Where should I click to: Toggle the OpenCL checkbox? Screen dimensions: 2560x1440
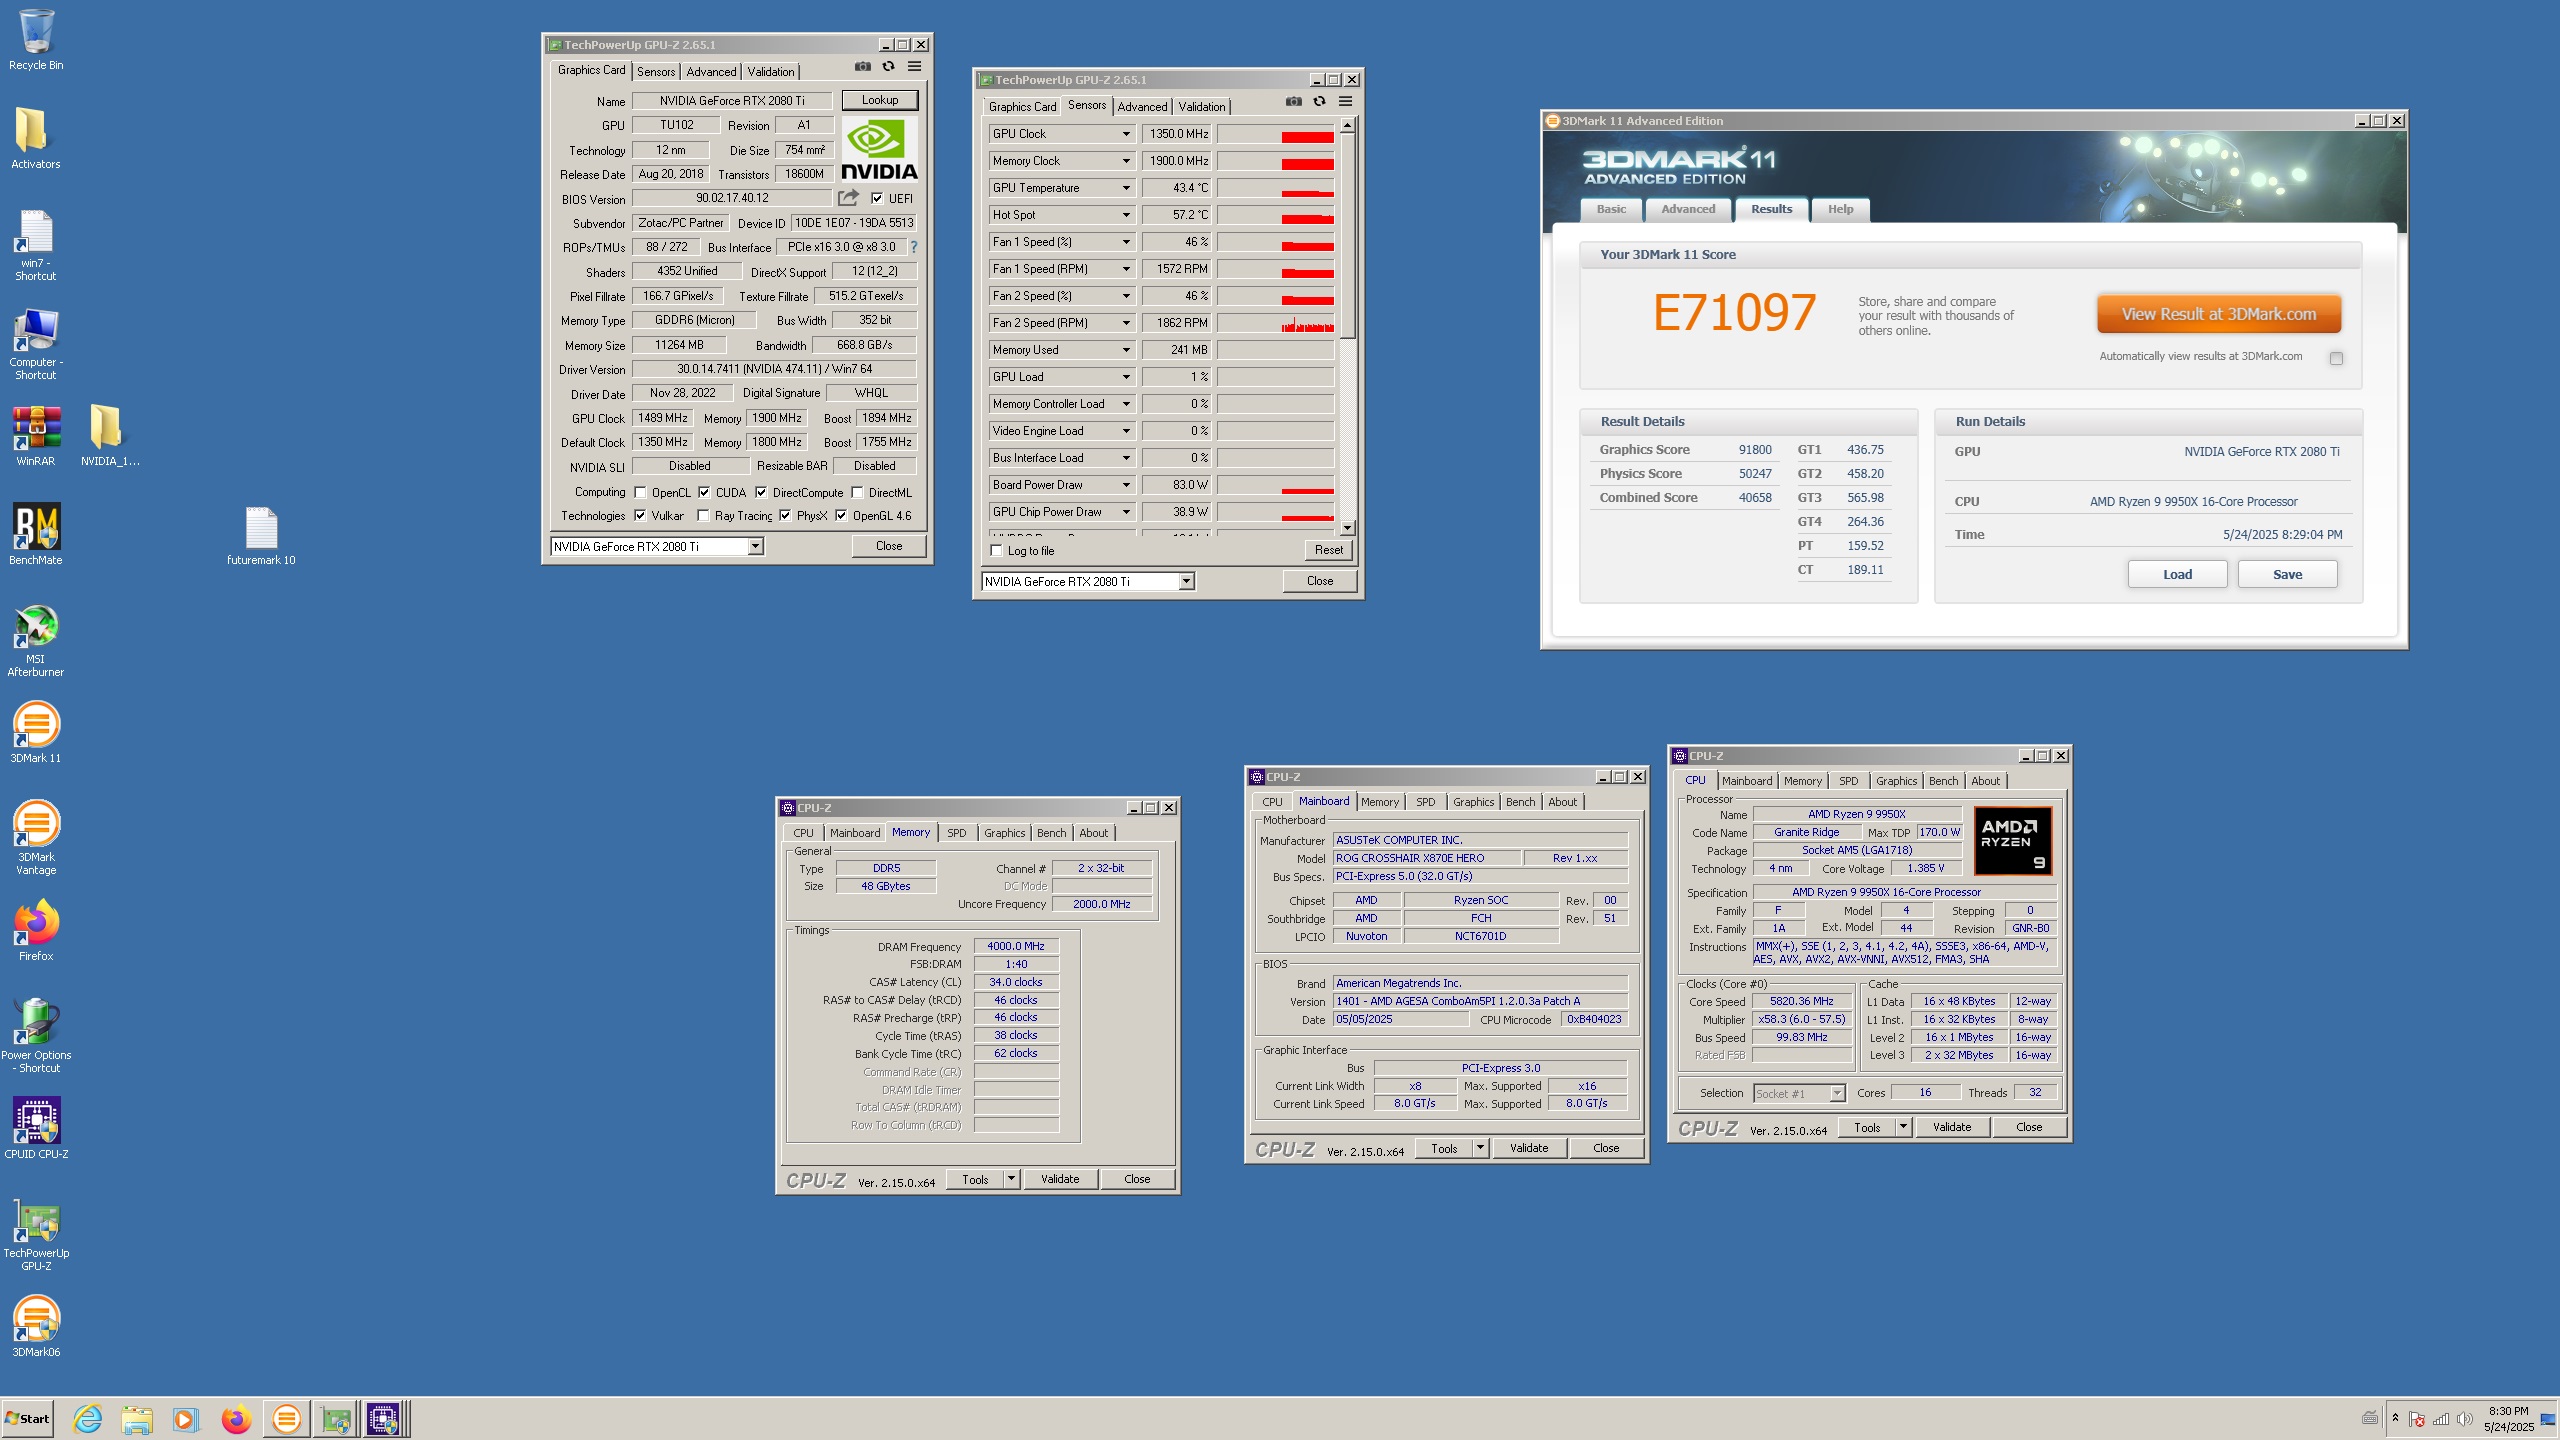point(640,492)
